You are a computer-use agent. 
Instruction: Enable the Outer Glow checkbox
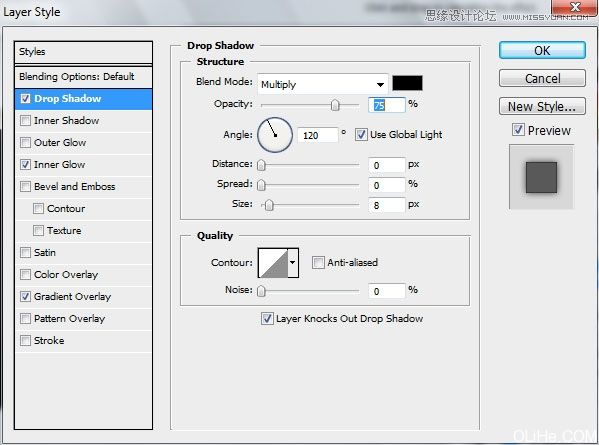[25, 143]
